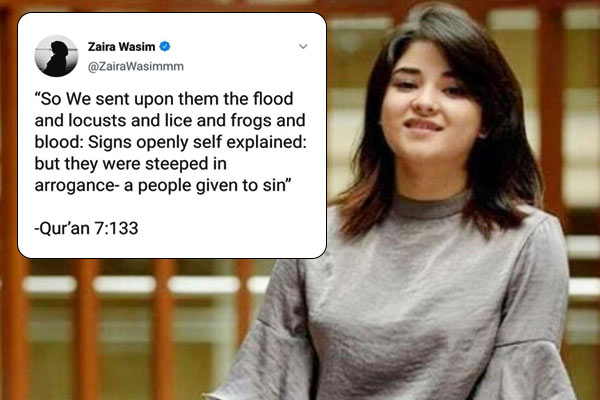Viewport: 600px width, 400px height.
Task: Visit the @ZairaWasimmm handle link
Action: [136, 66]
